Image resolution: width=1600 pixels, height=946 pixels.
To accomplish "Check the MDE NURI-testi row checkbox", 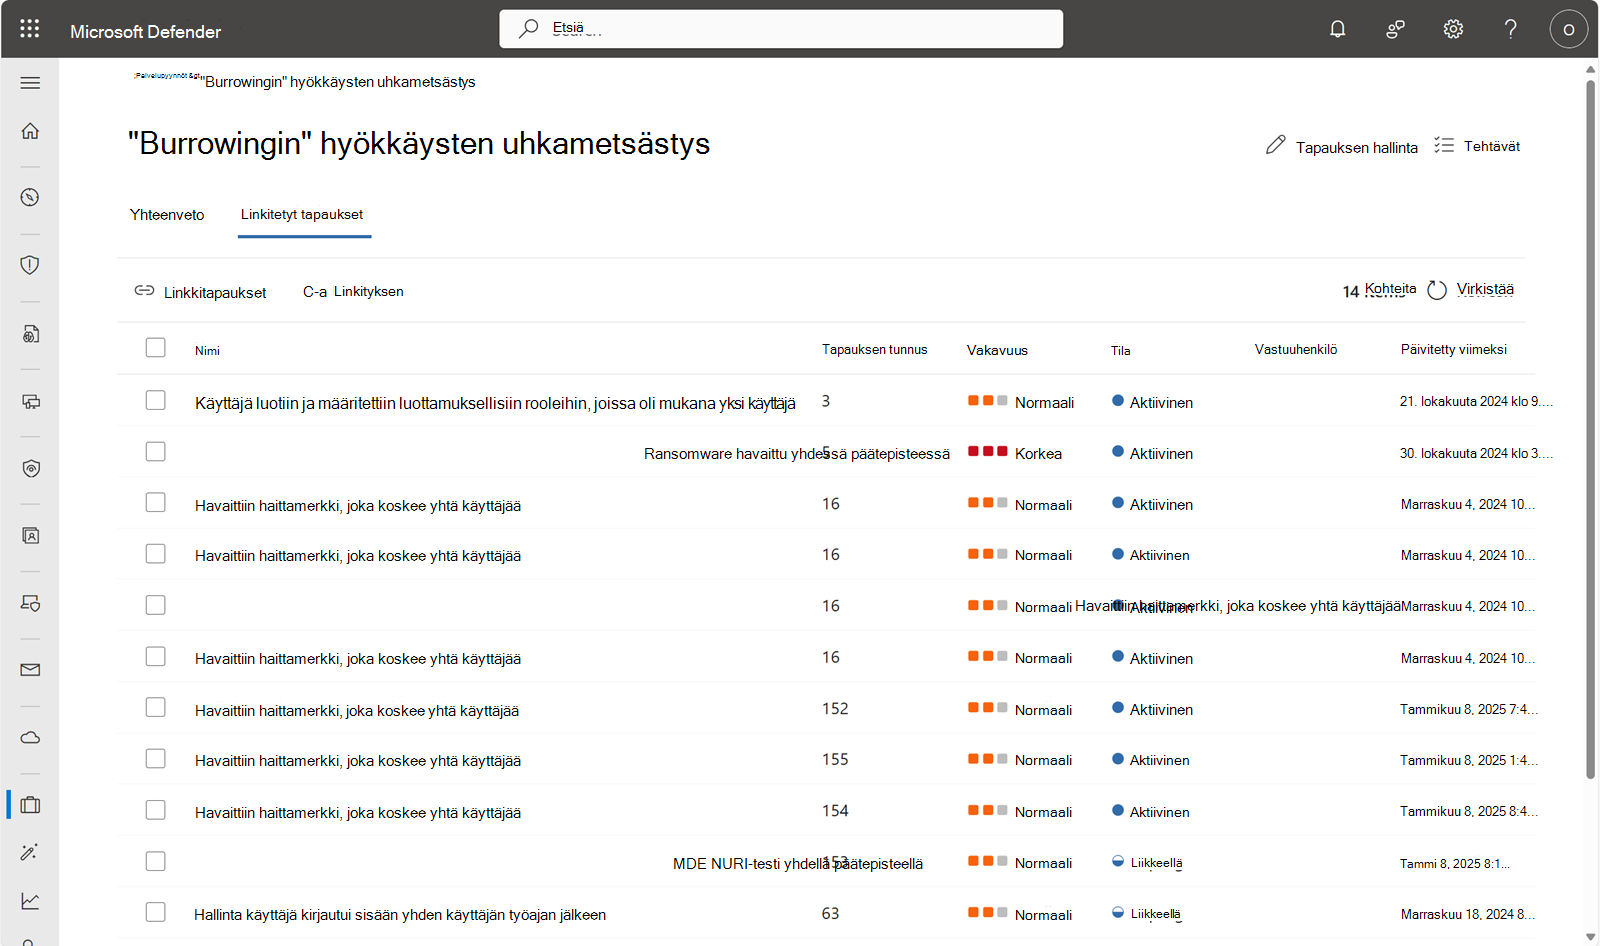I will pyautogui.click(x=155, y=861).
